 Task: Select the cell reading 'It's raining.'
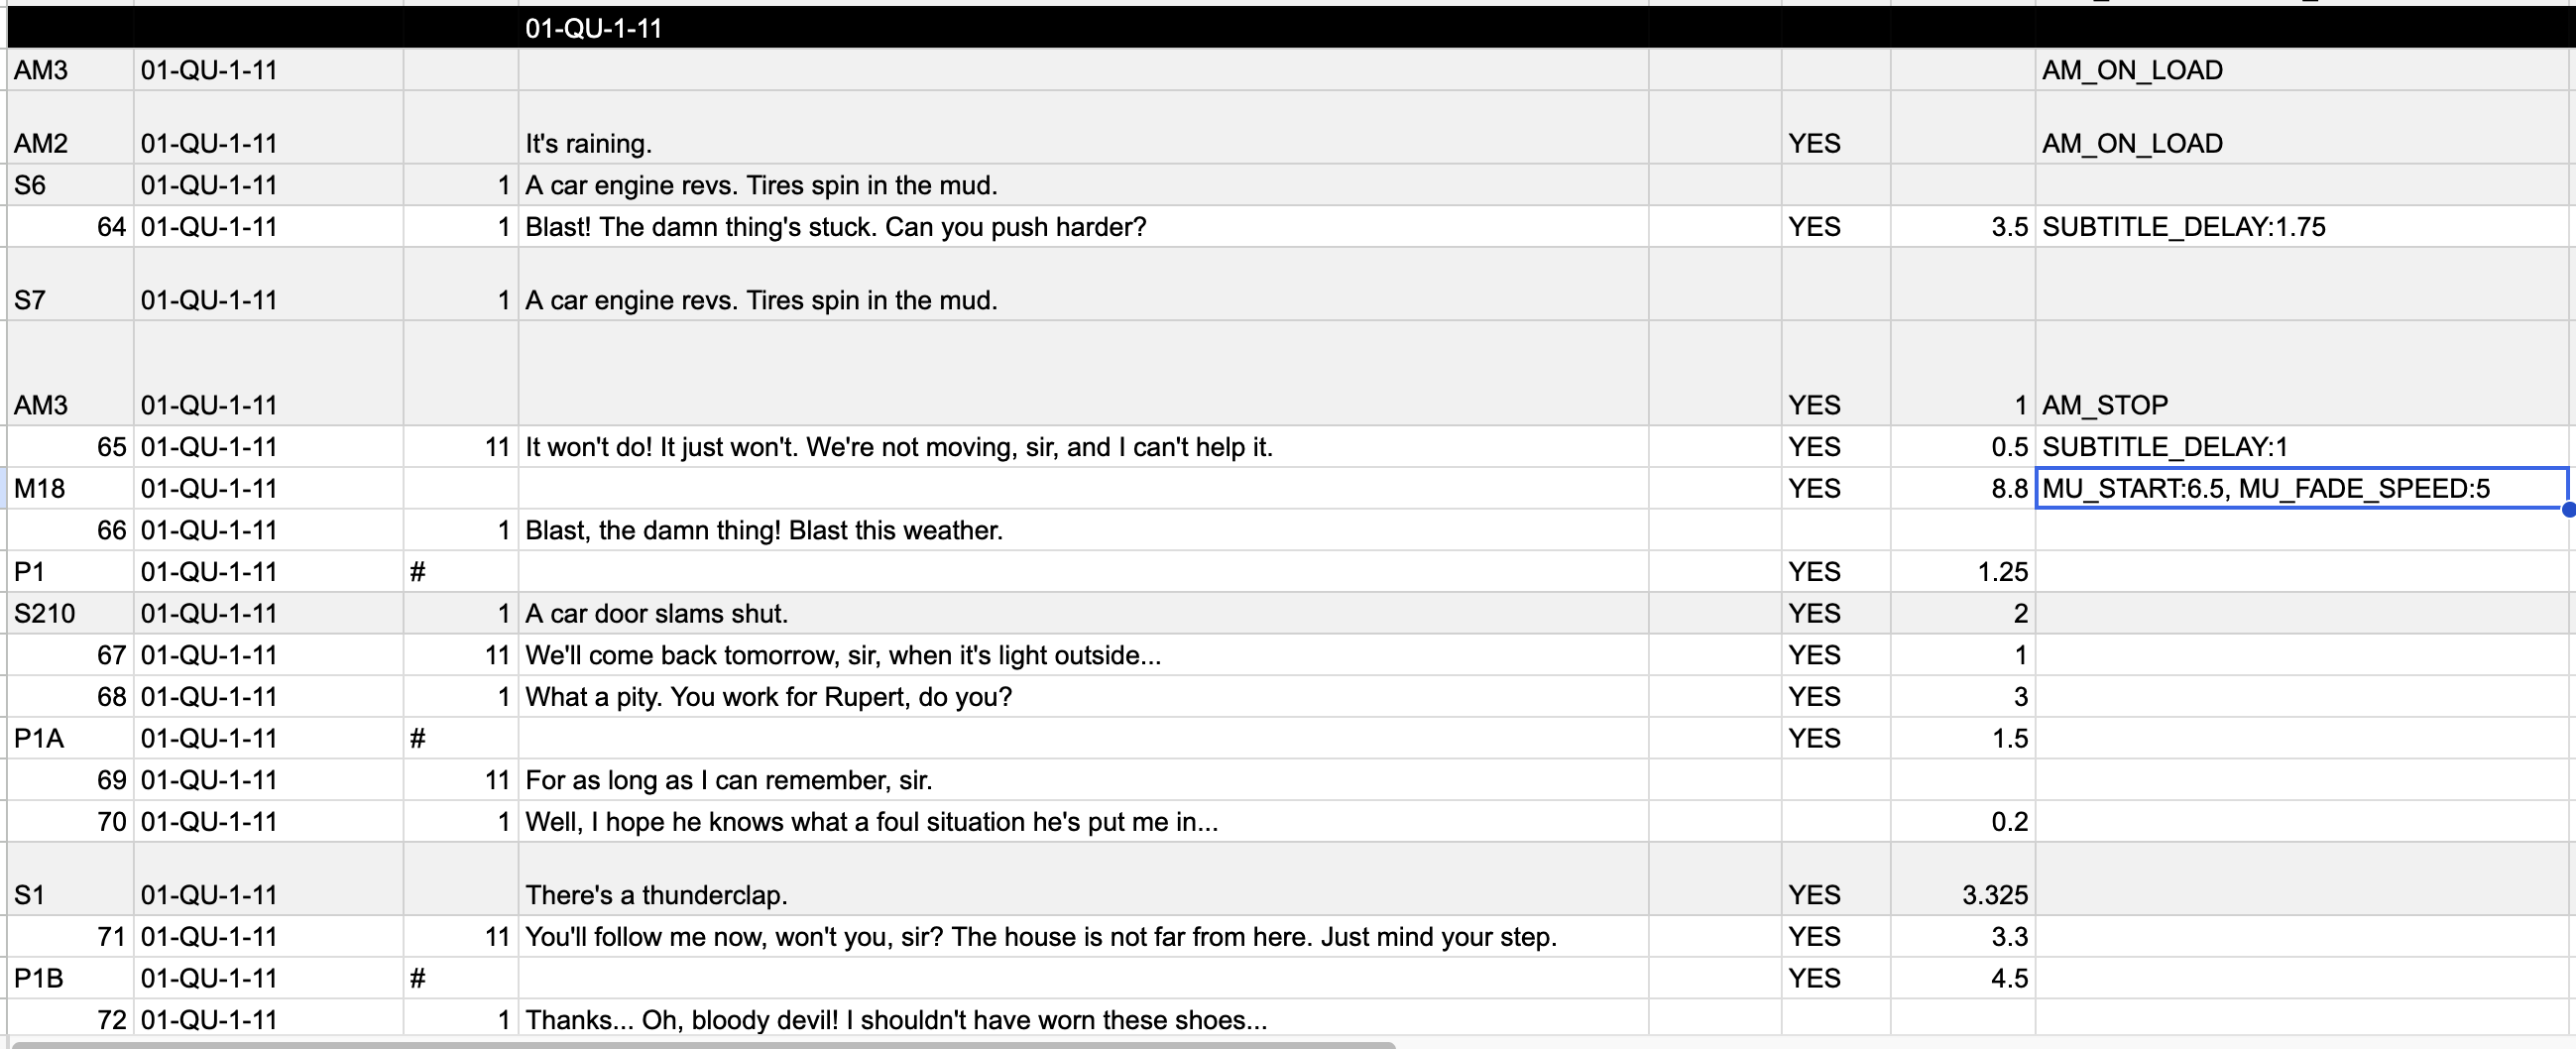coord(1083,127)
